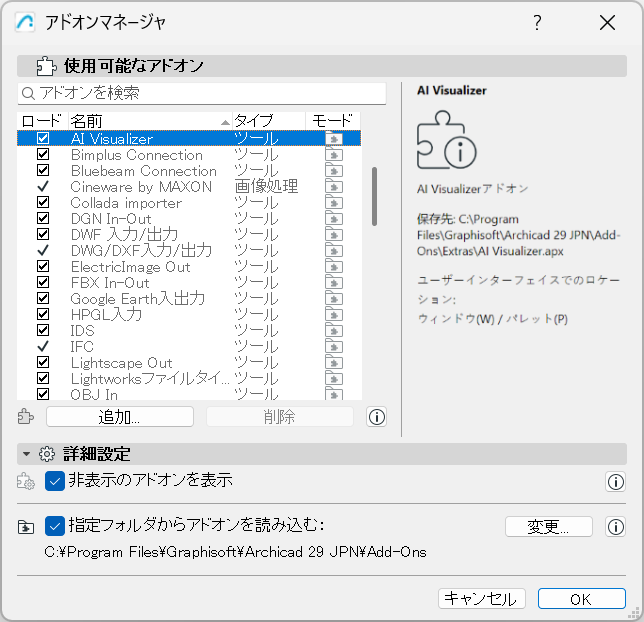Click the mode folder icon for IDS
The height and width of the screenshot is (622, 644).
(334, 331)
